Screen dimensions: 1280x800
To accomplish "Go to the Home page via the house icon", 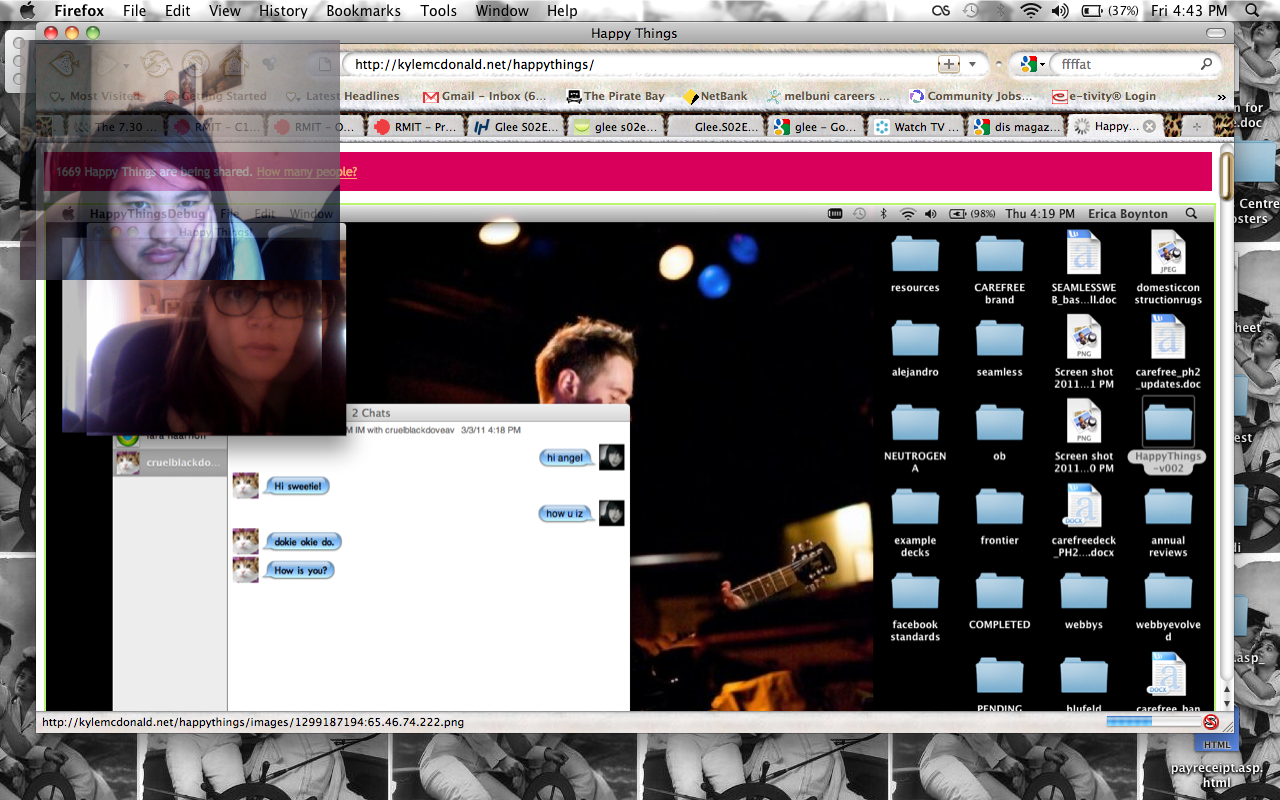I will click(x=236, y=65).
